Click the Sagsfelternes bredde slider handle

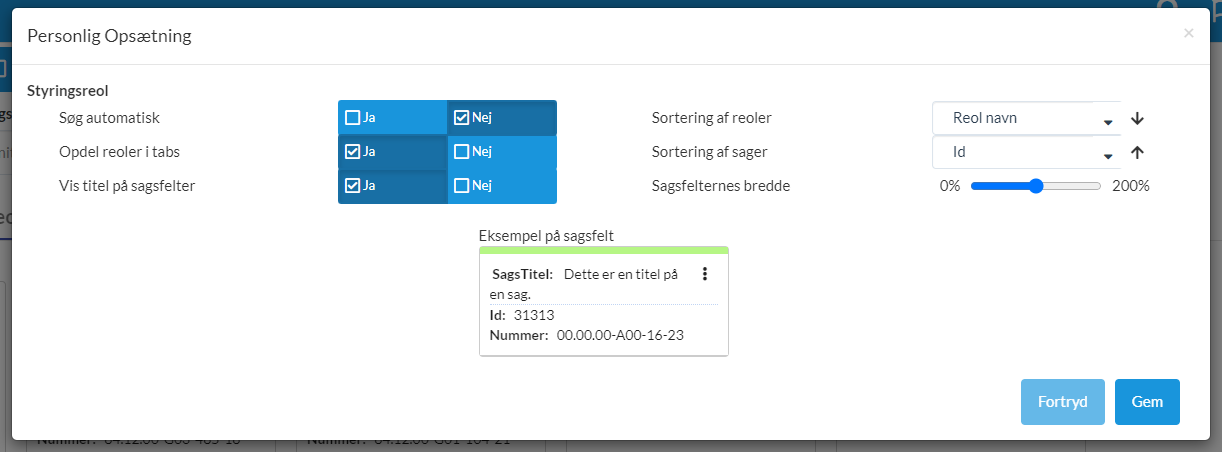(1036, 186)
